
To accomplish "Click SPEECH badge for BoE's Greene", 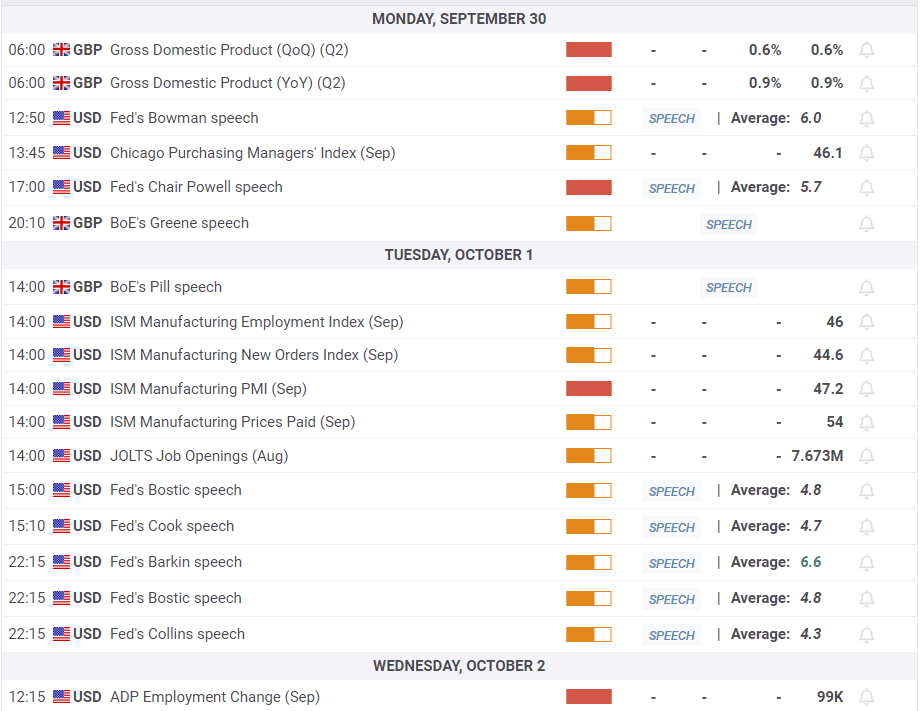I will (729, 225).
